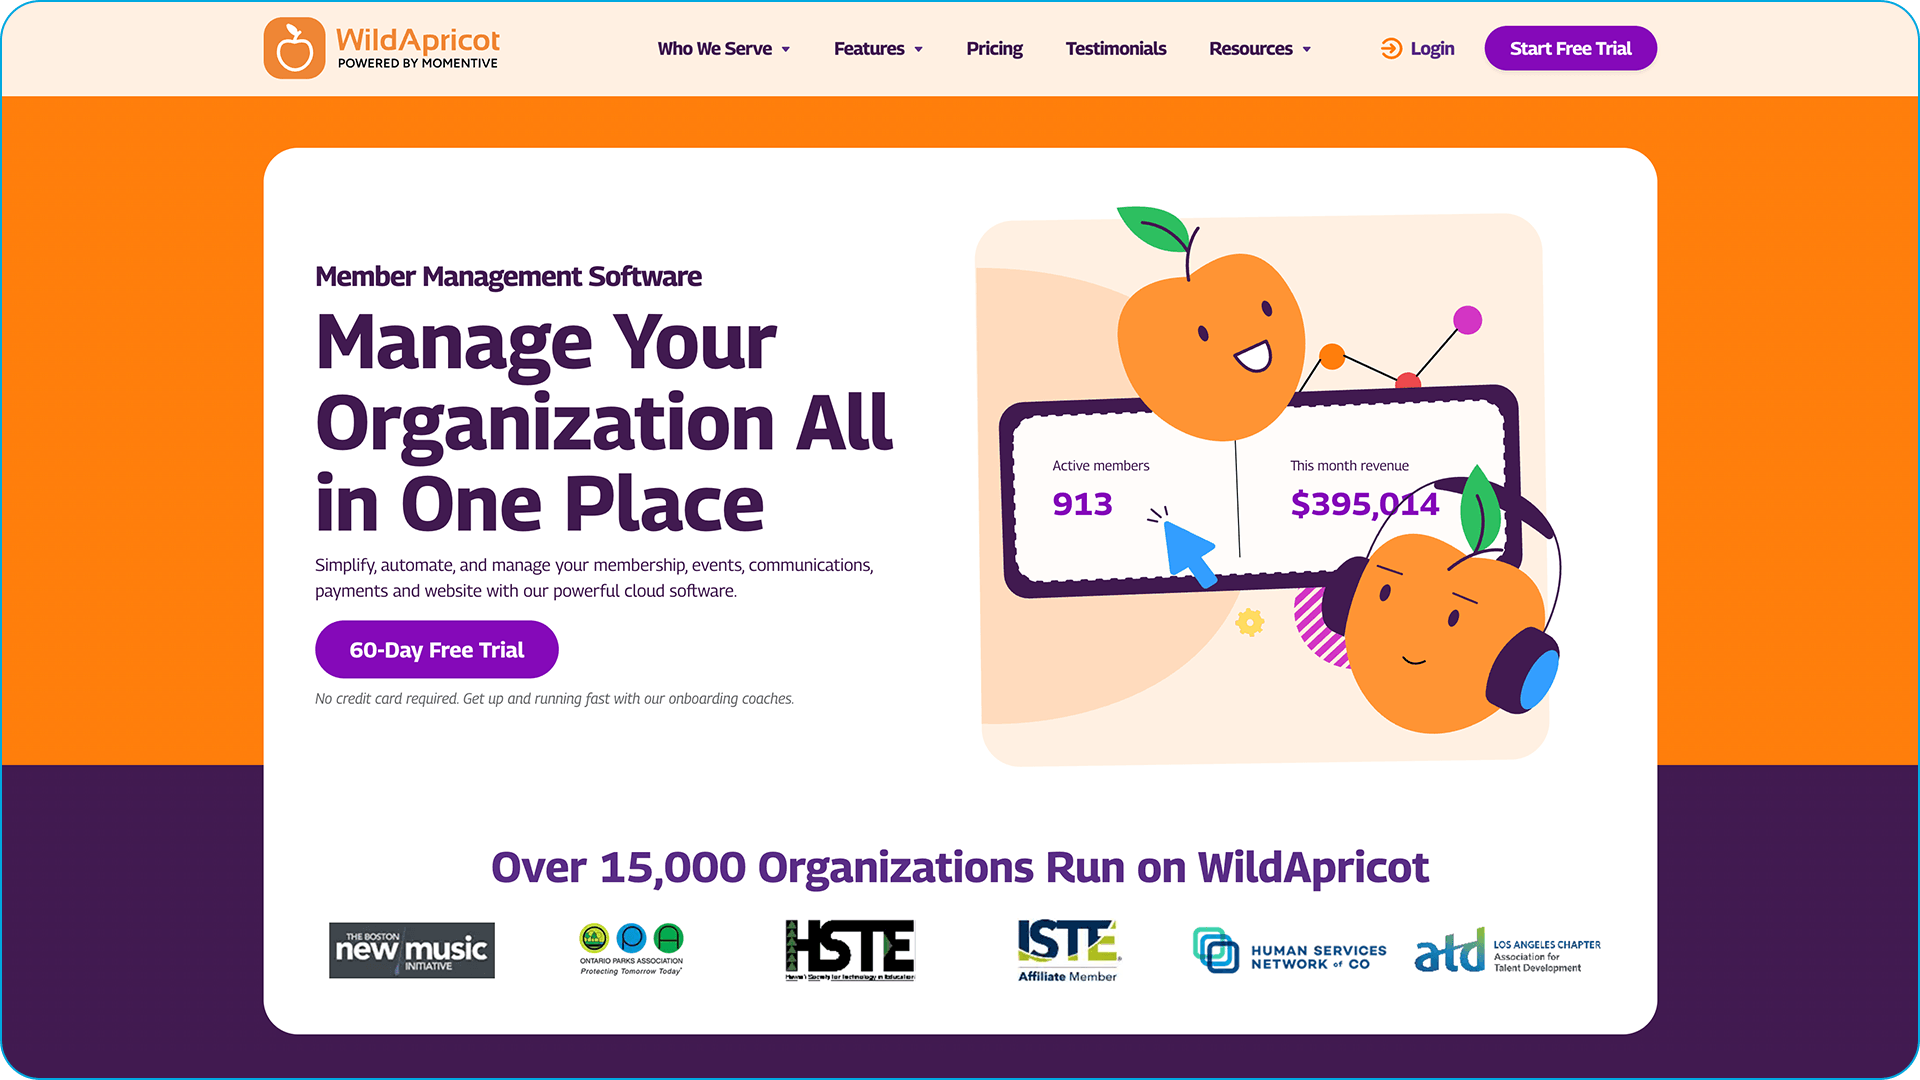Click the This month revenue $395,014 value
Screen dimensions: 1920x1080
(1365, 504)
